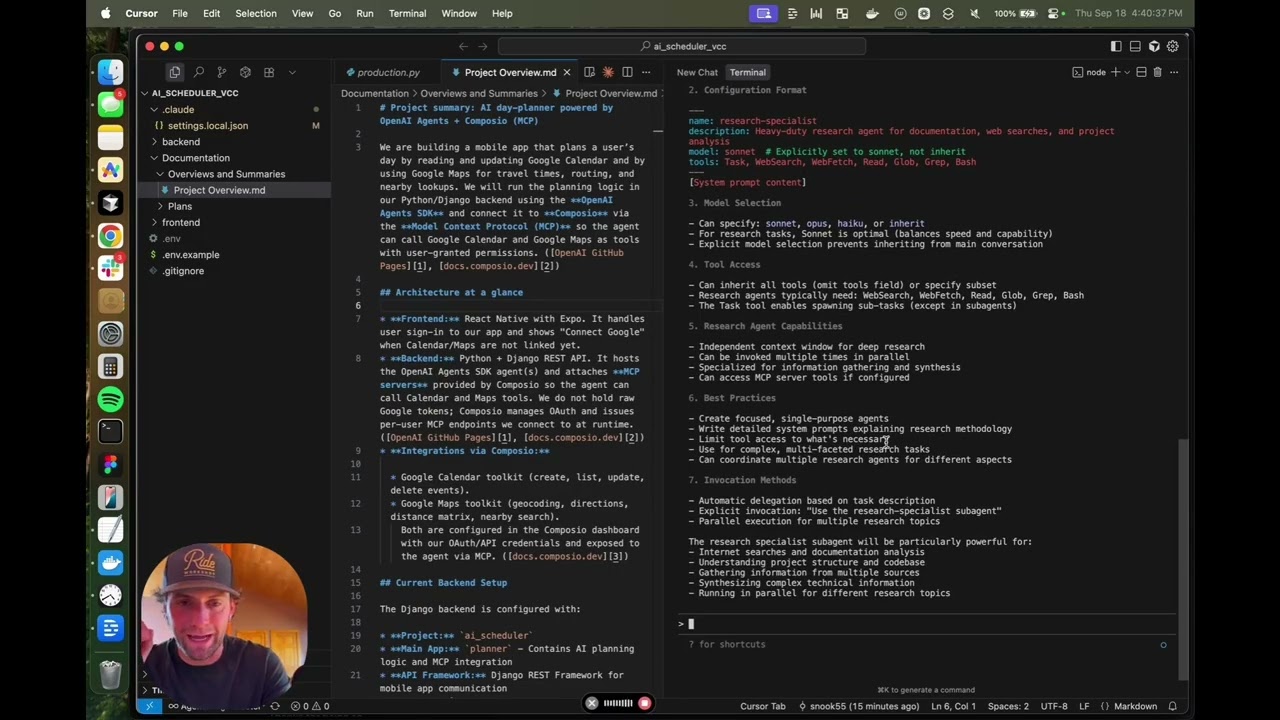Viewport: 1280px width, 720px height.
Task: Open the .env.example file
Action: [190, 254]
